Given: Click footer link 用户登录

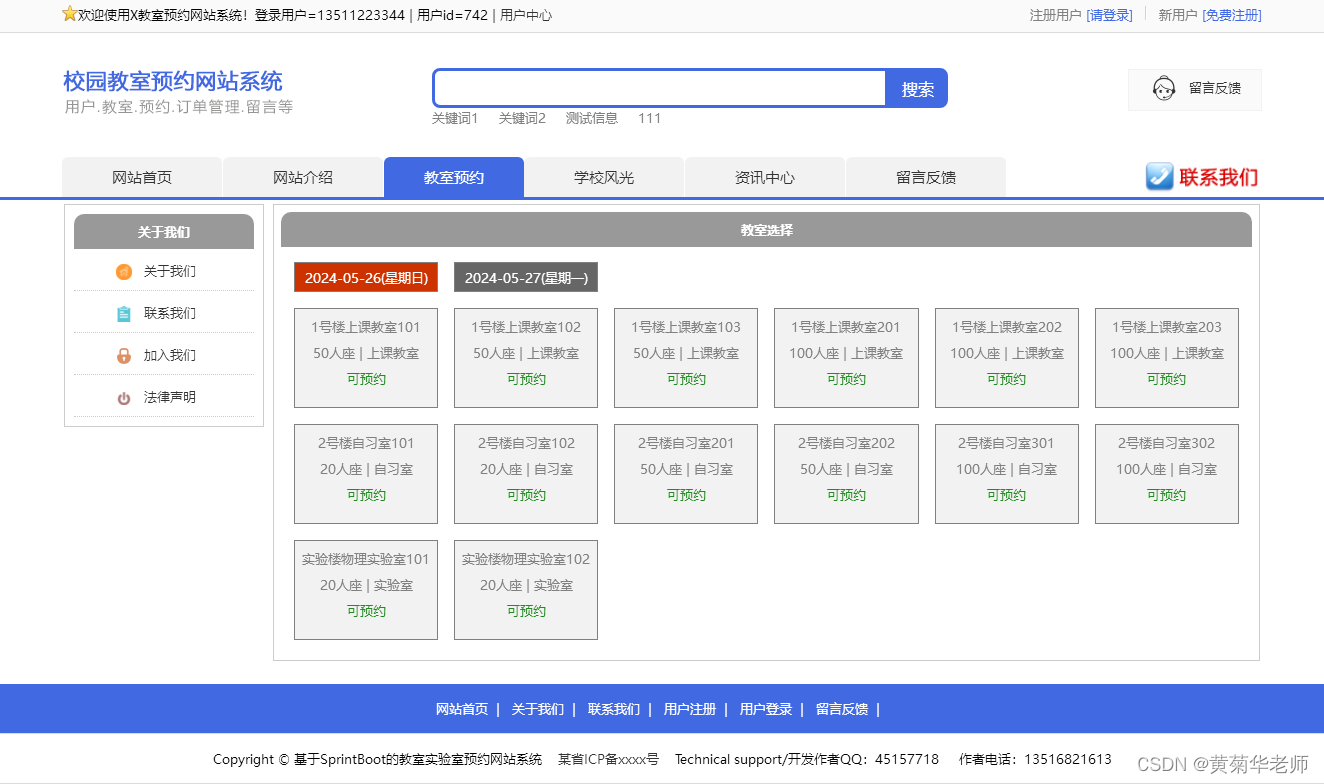Looking at the screenshot, I should (766, 710).
